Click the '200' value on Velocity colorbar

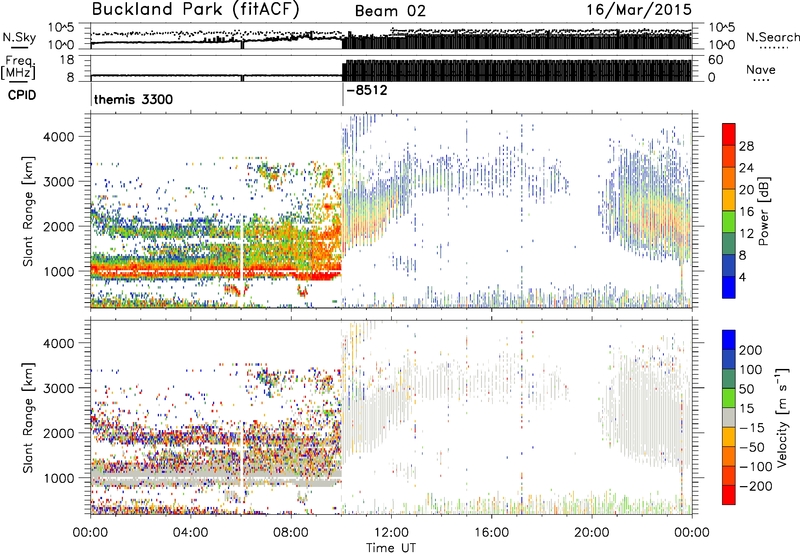(751, 350)
